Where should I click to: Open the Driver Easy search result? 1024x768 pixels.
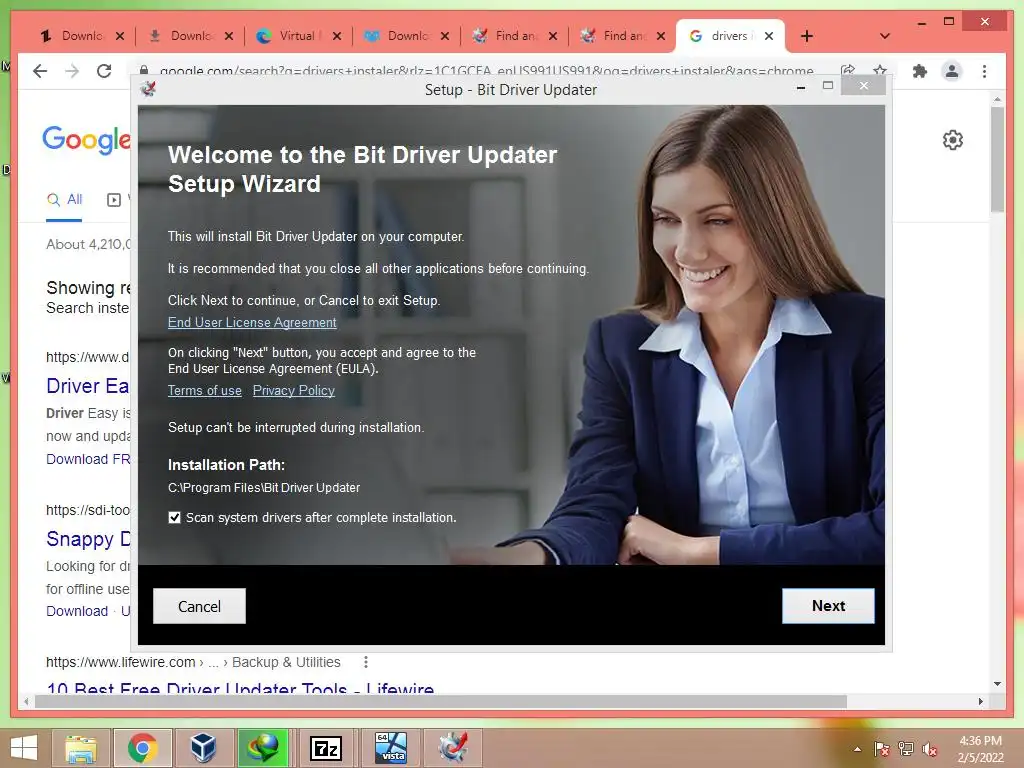[x=88, y=386]
